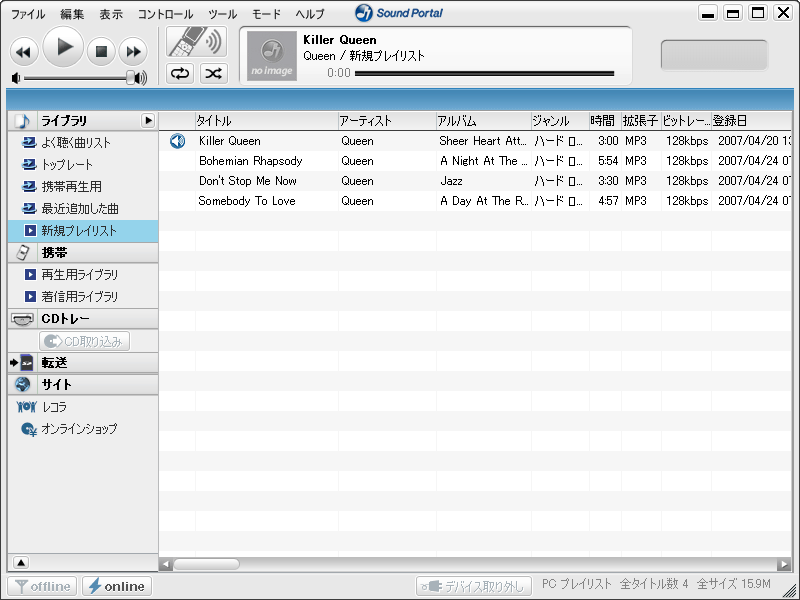Viewport: 800px width, 600px height.
Task: Click the loud speaker icon beside volume slider
Action: (141, 78)
